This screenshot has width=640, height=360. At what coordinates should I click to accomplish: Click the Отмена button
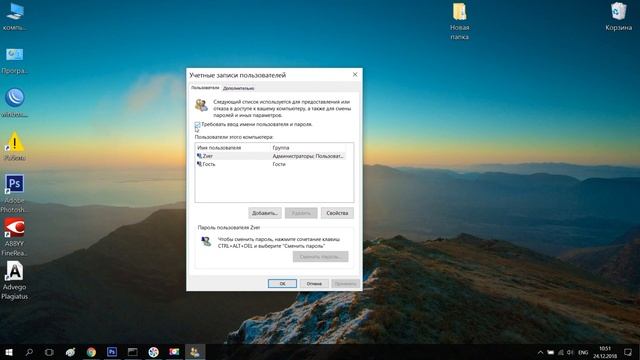(x=314, y=283)
